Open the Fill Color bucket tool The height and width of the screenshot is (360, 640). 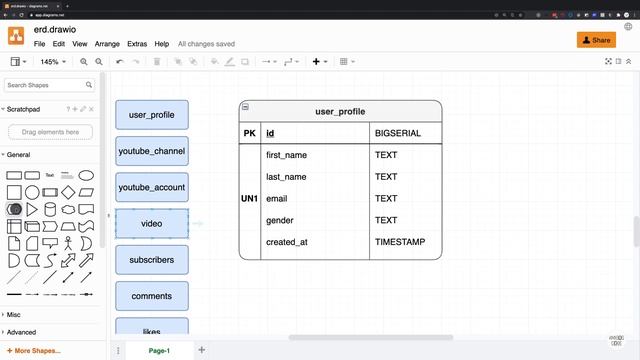pos(214,62)
